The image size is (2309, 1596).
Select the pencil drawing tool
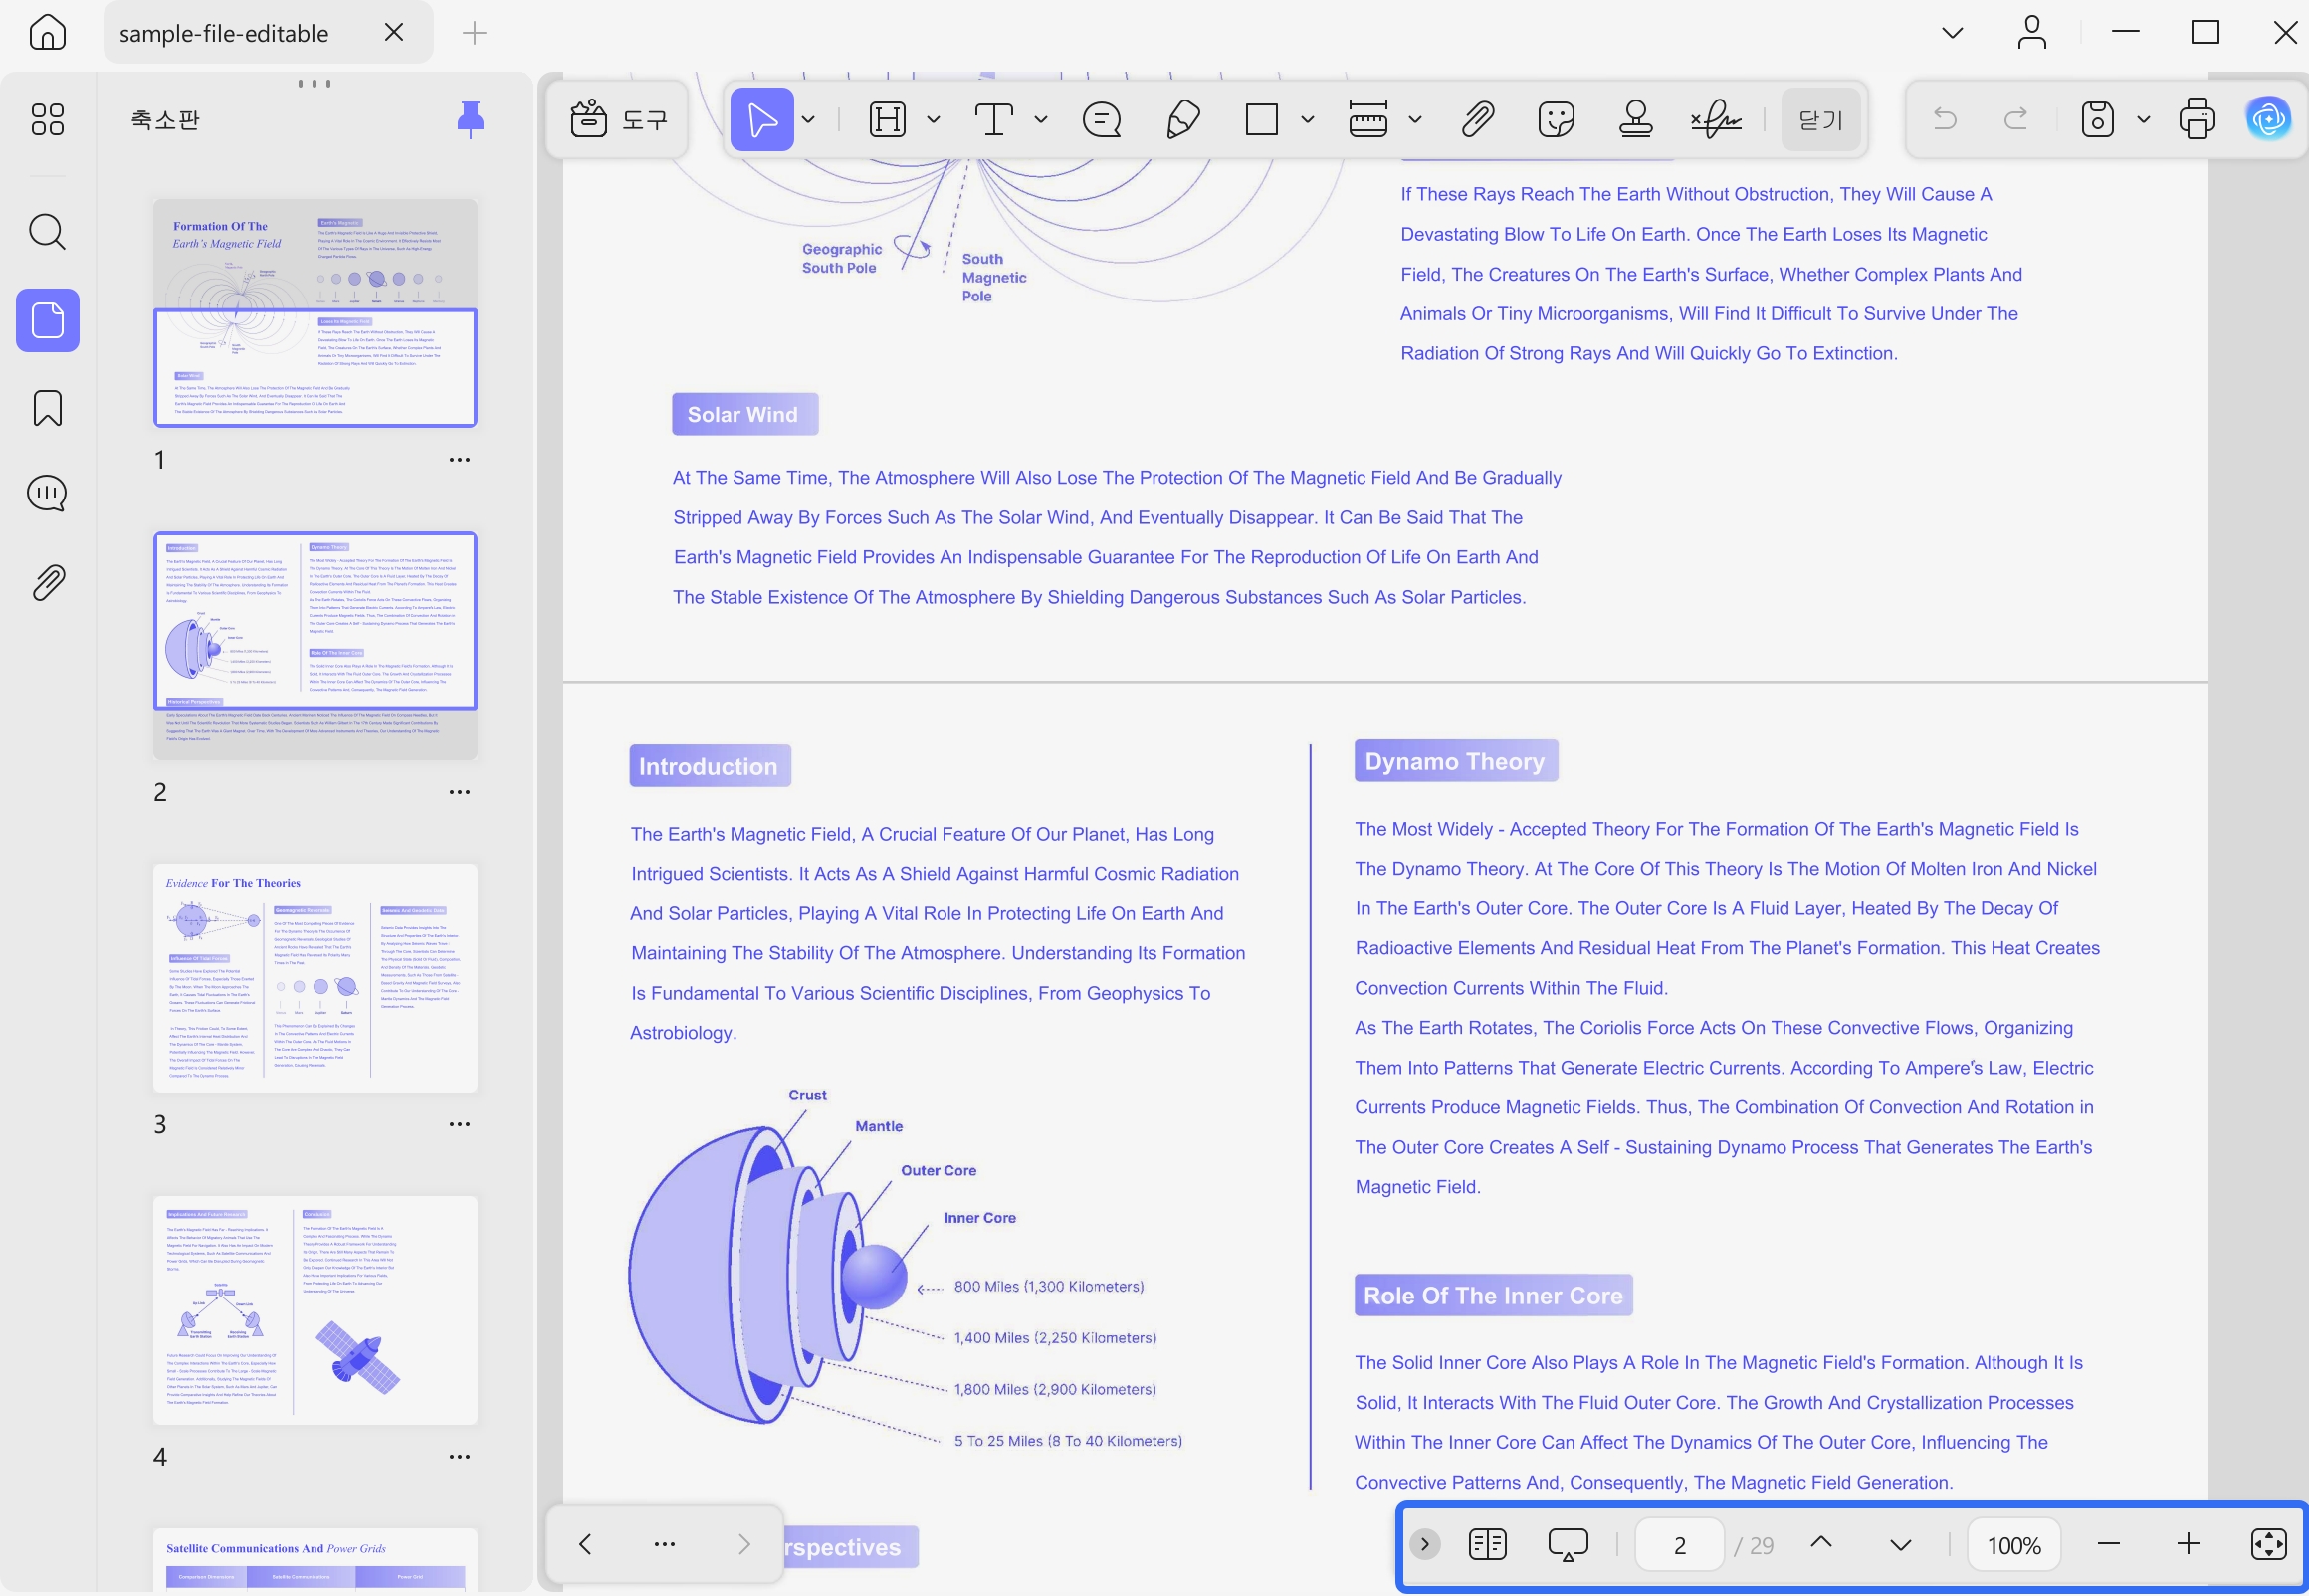(1183, 120)
